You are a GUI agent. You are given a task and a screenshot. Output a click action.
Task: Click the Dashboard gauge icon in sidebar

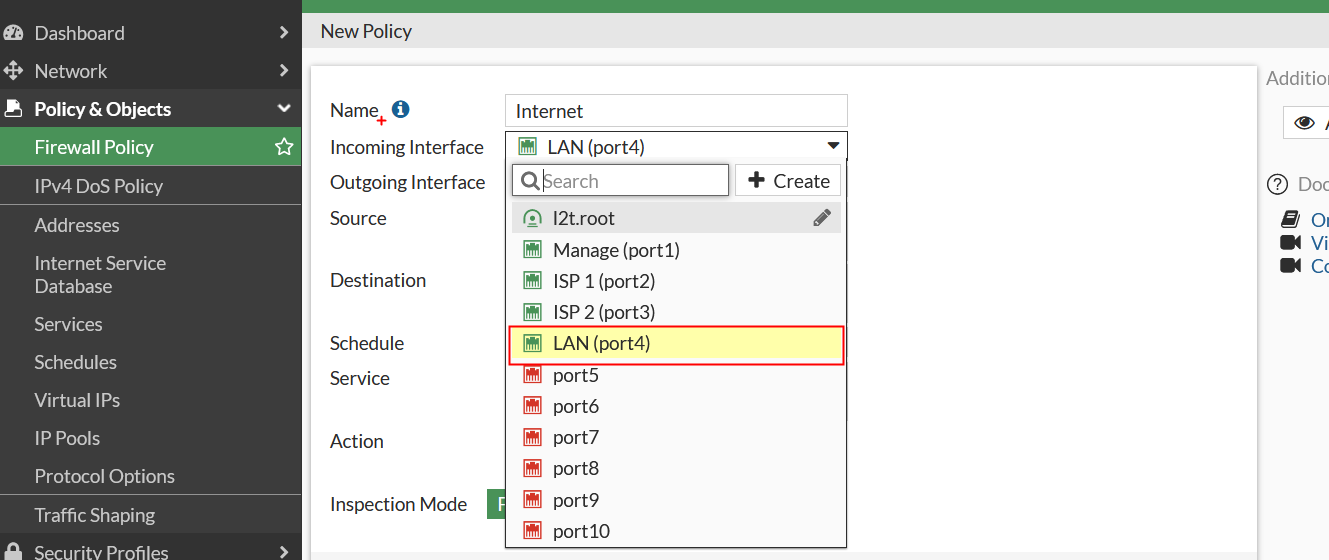click(13, 33)
